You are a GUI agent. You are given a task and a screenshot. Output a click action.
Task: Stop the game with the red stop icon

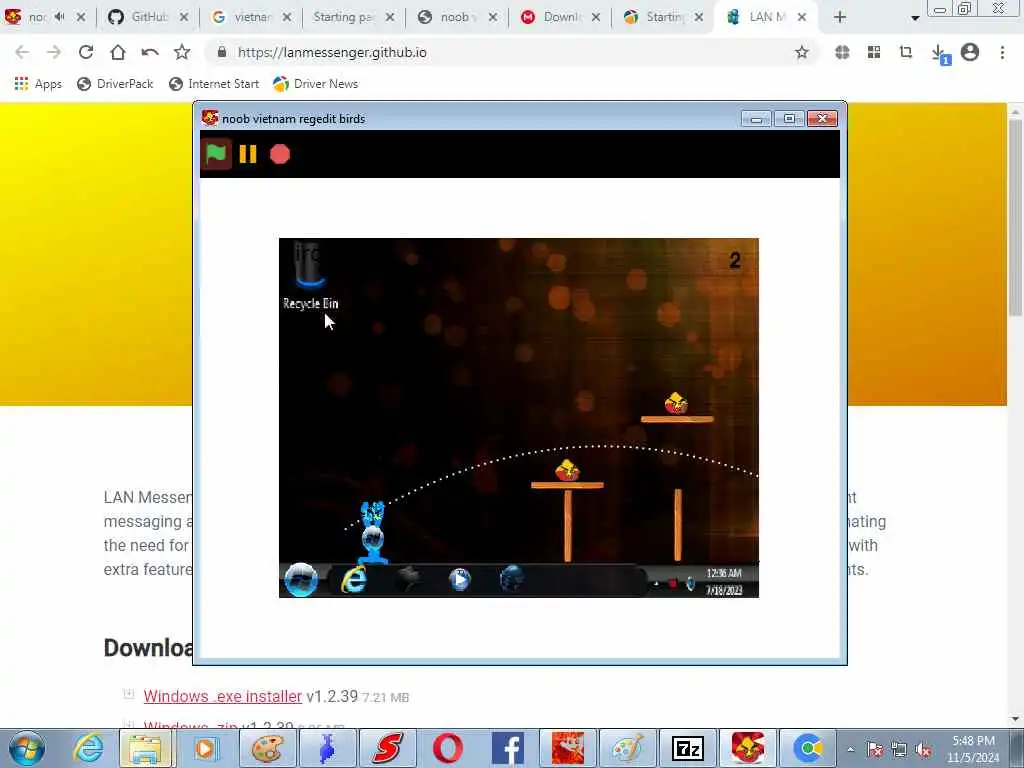[x=280, y=154]
